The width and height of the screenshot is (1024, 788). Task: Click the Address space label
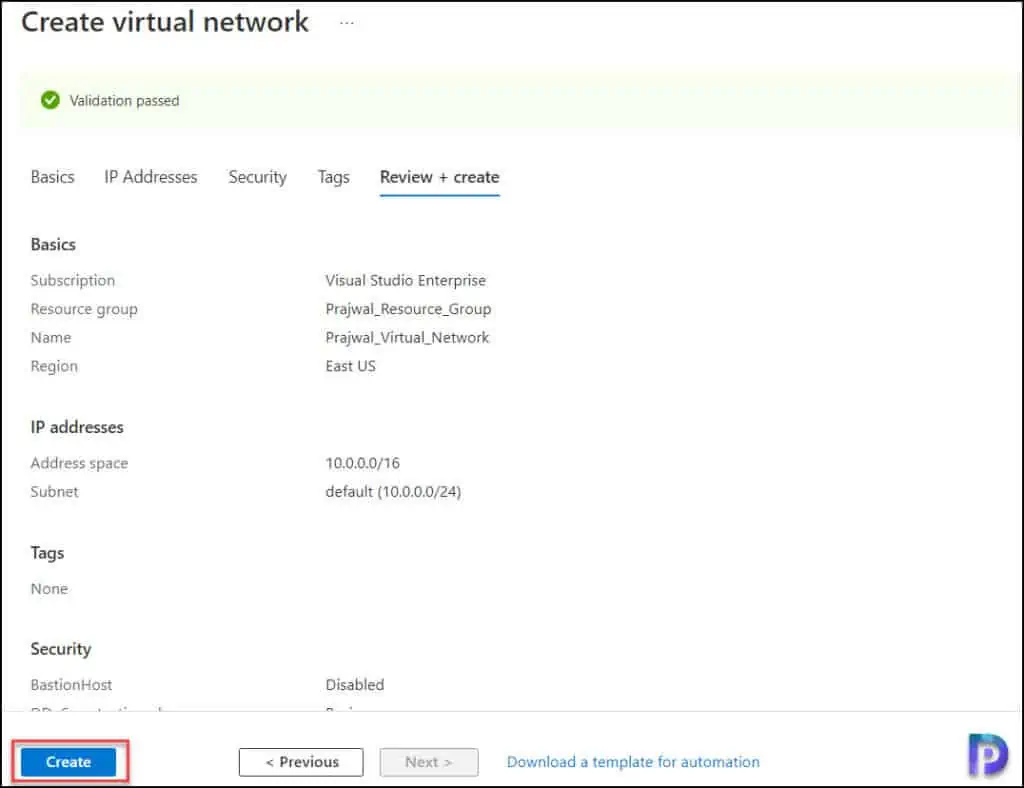click(79, 463)
